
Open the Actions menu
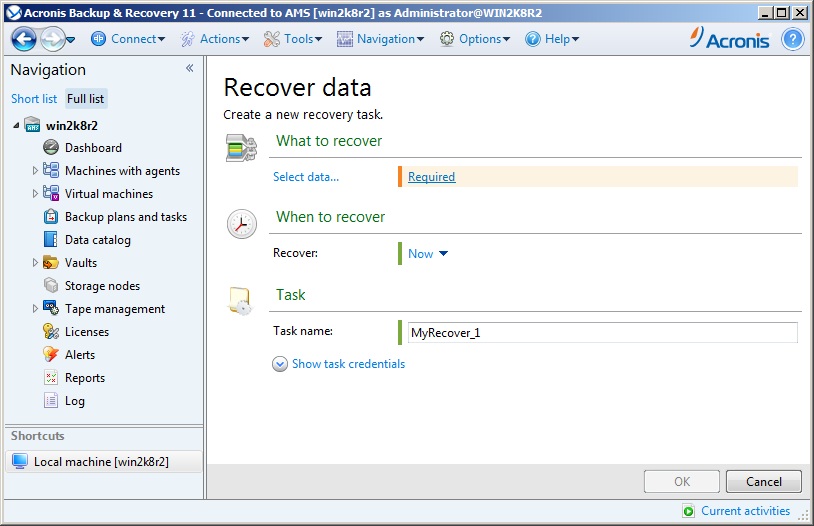(225, 38)
